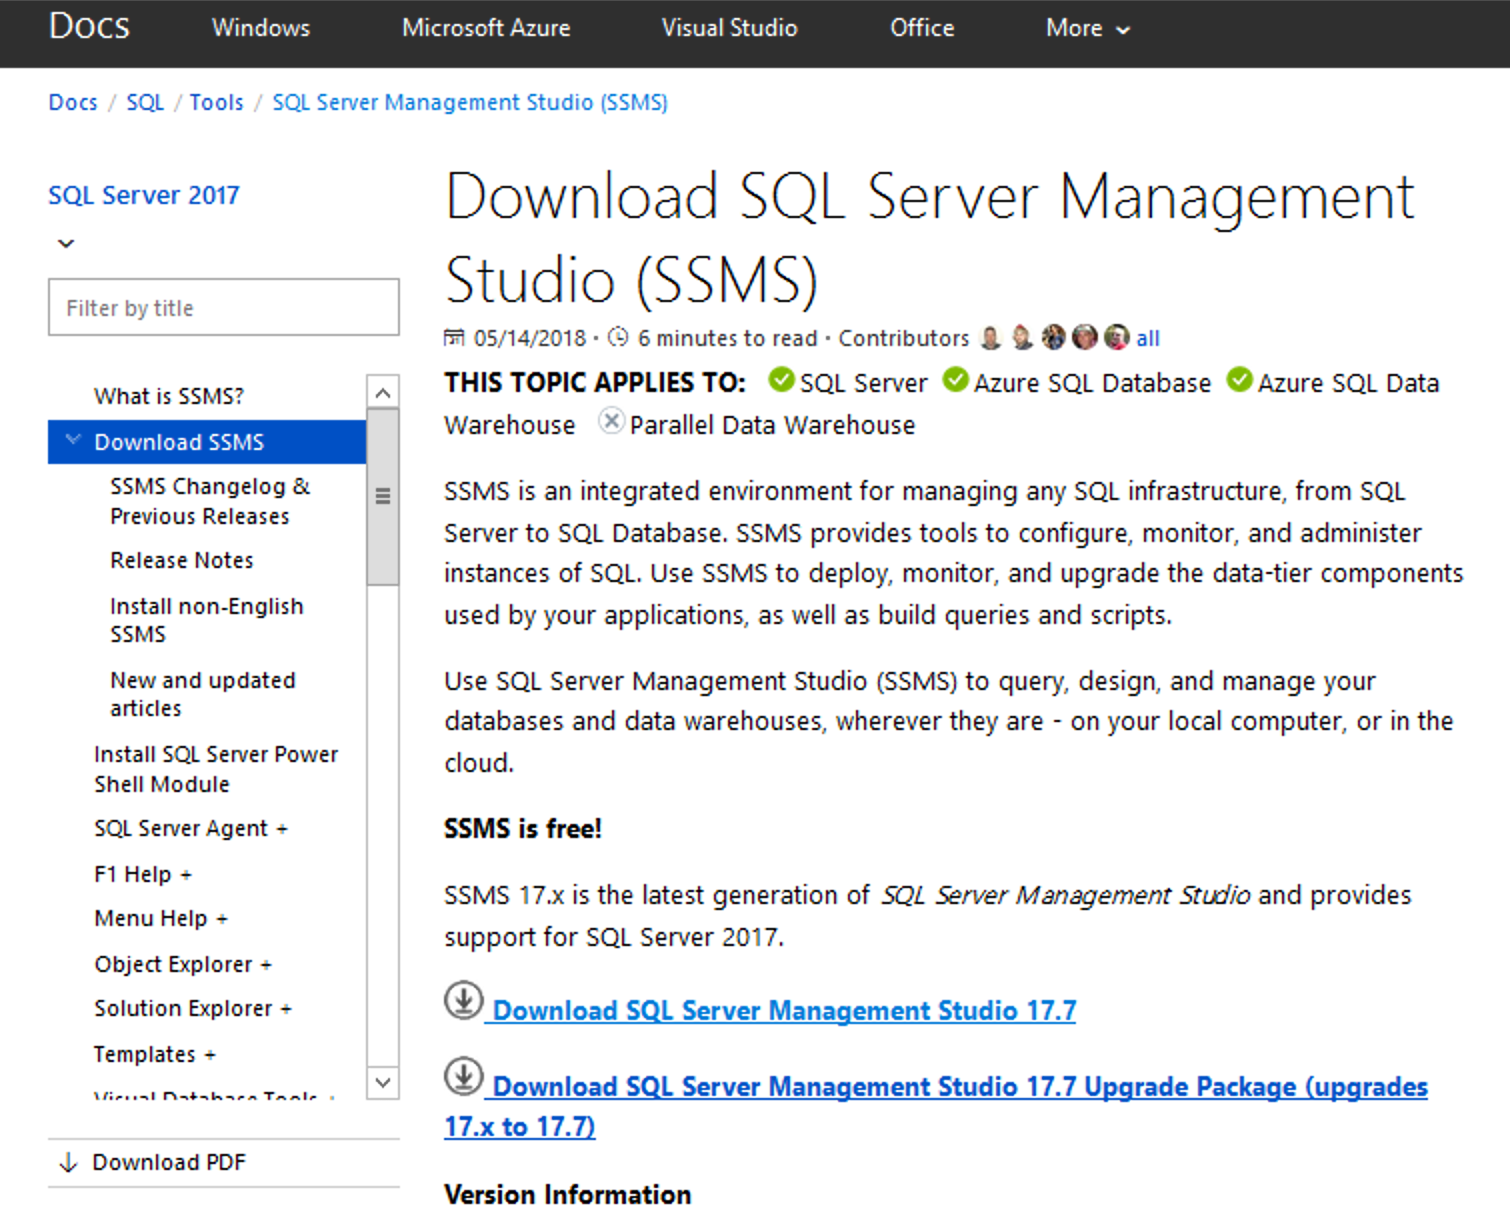Open Install non-English SSMS

click(206, 620)
